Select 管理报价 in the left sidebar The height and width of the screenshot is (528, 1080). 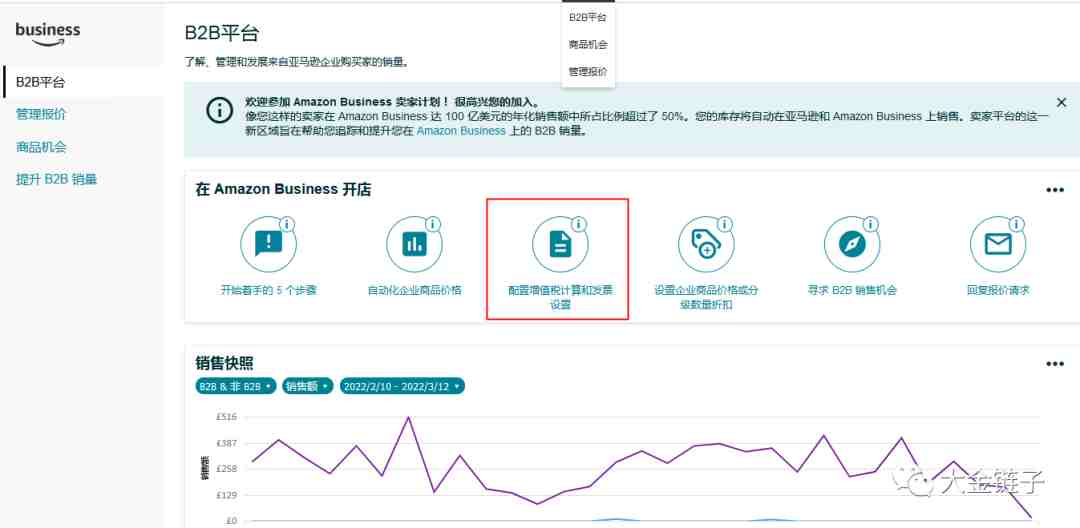(x=41, y=114)
